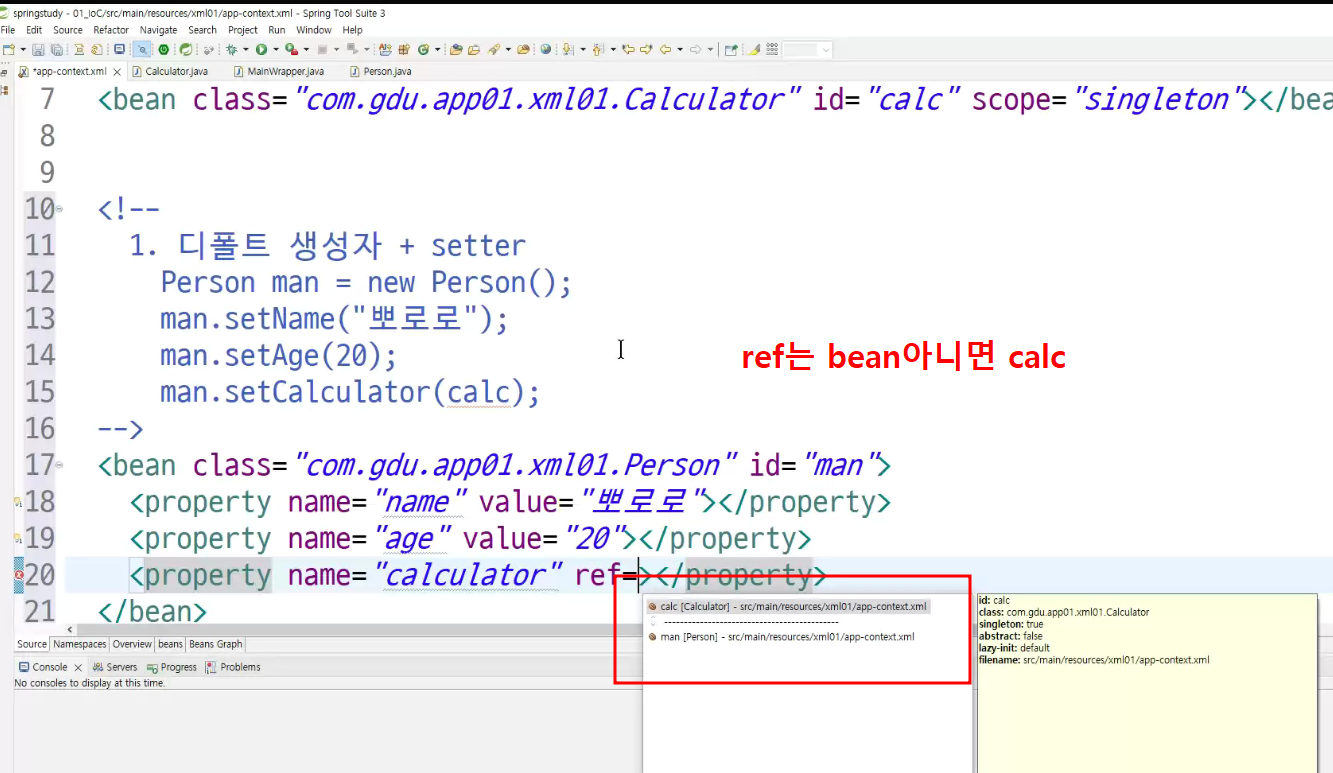Image resolution: width=1333 pixels, height=773 pixels.
Task: Click the green Spring leaf icon
Action: coord(186,49)
